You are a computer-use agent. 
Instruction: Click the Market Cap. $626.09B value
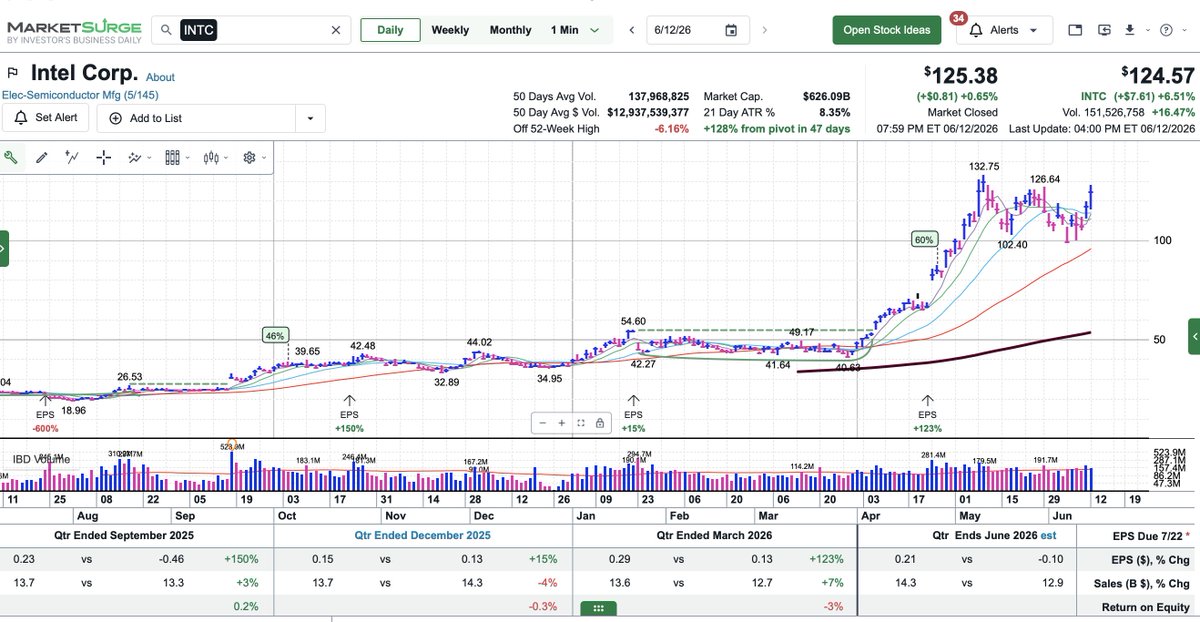(825, 96)
